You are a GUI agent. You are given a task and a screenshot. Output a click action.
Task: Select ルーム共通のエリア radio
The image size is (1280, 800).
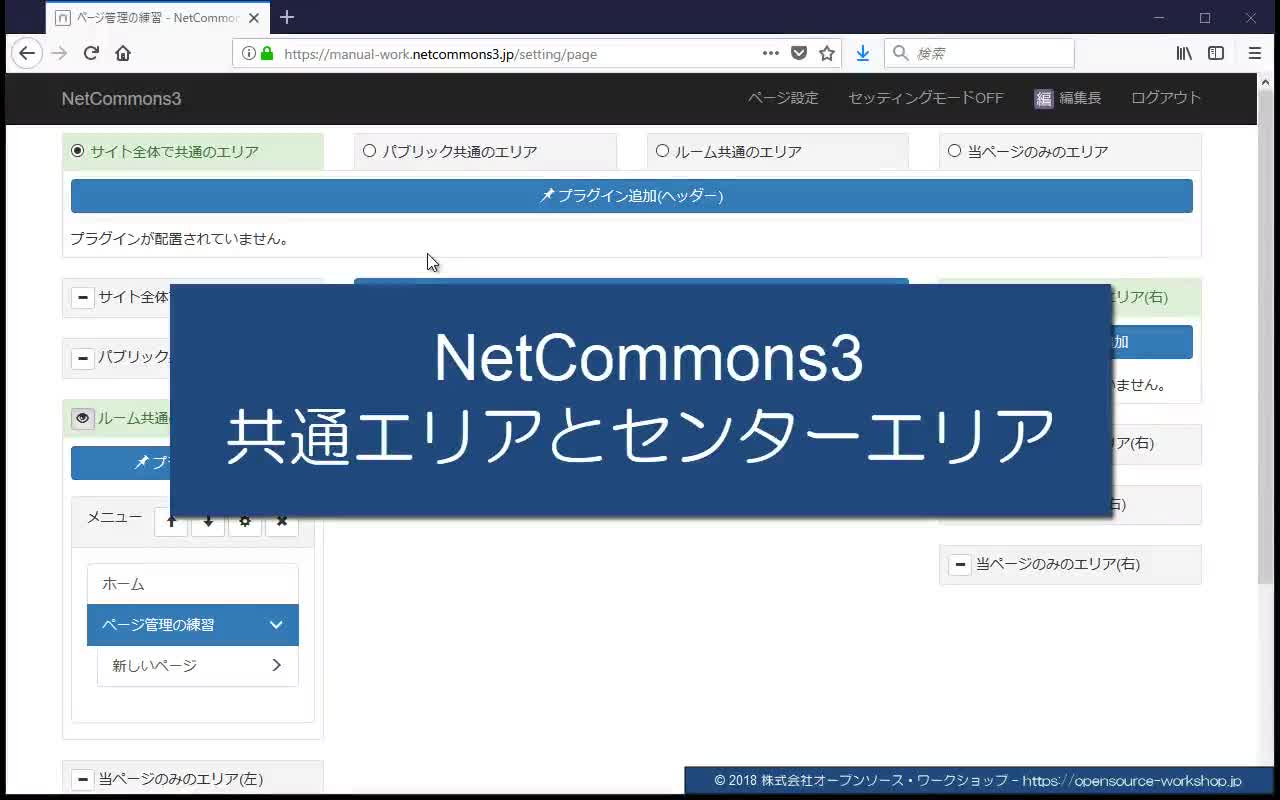[x=662, y=151]
